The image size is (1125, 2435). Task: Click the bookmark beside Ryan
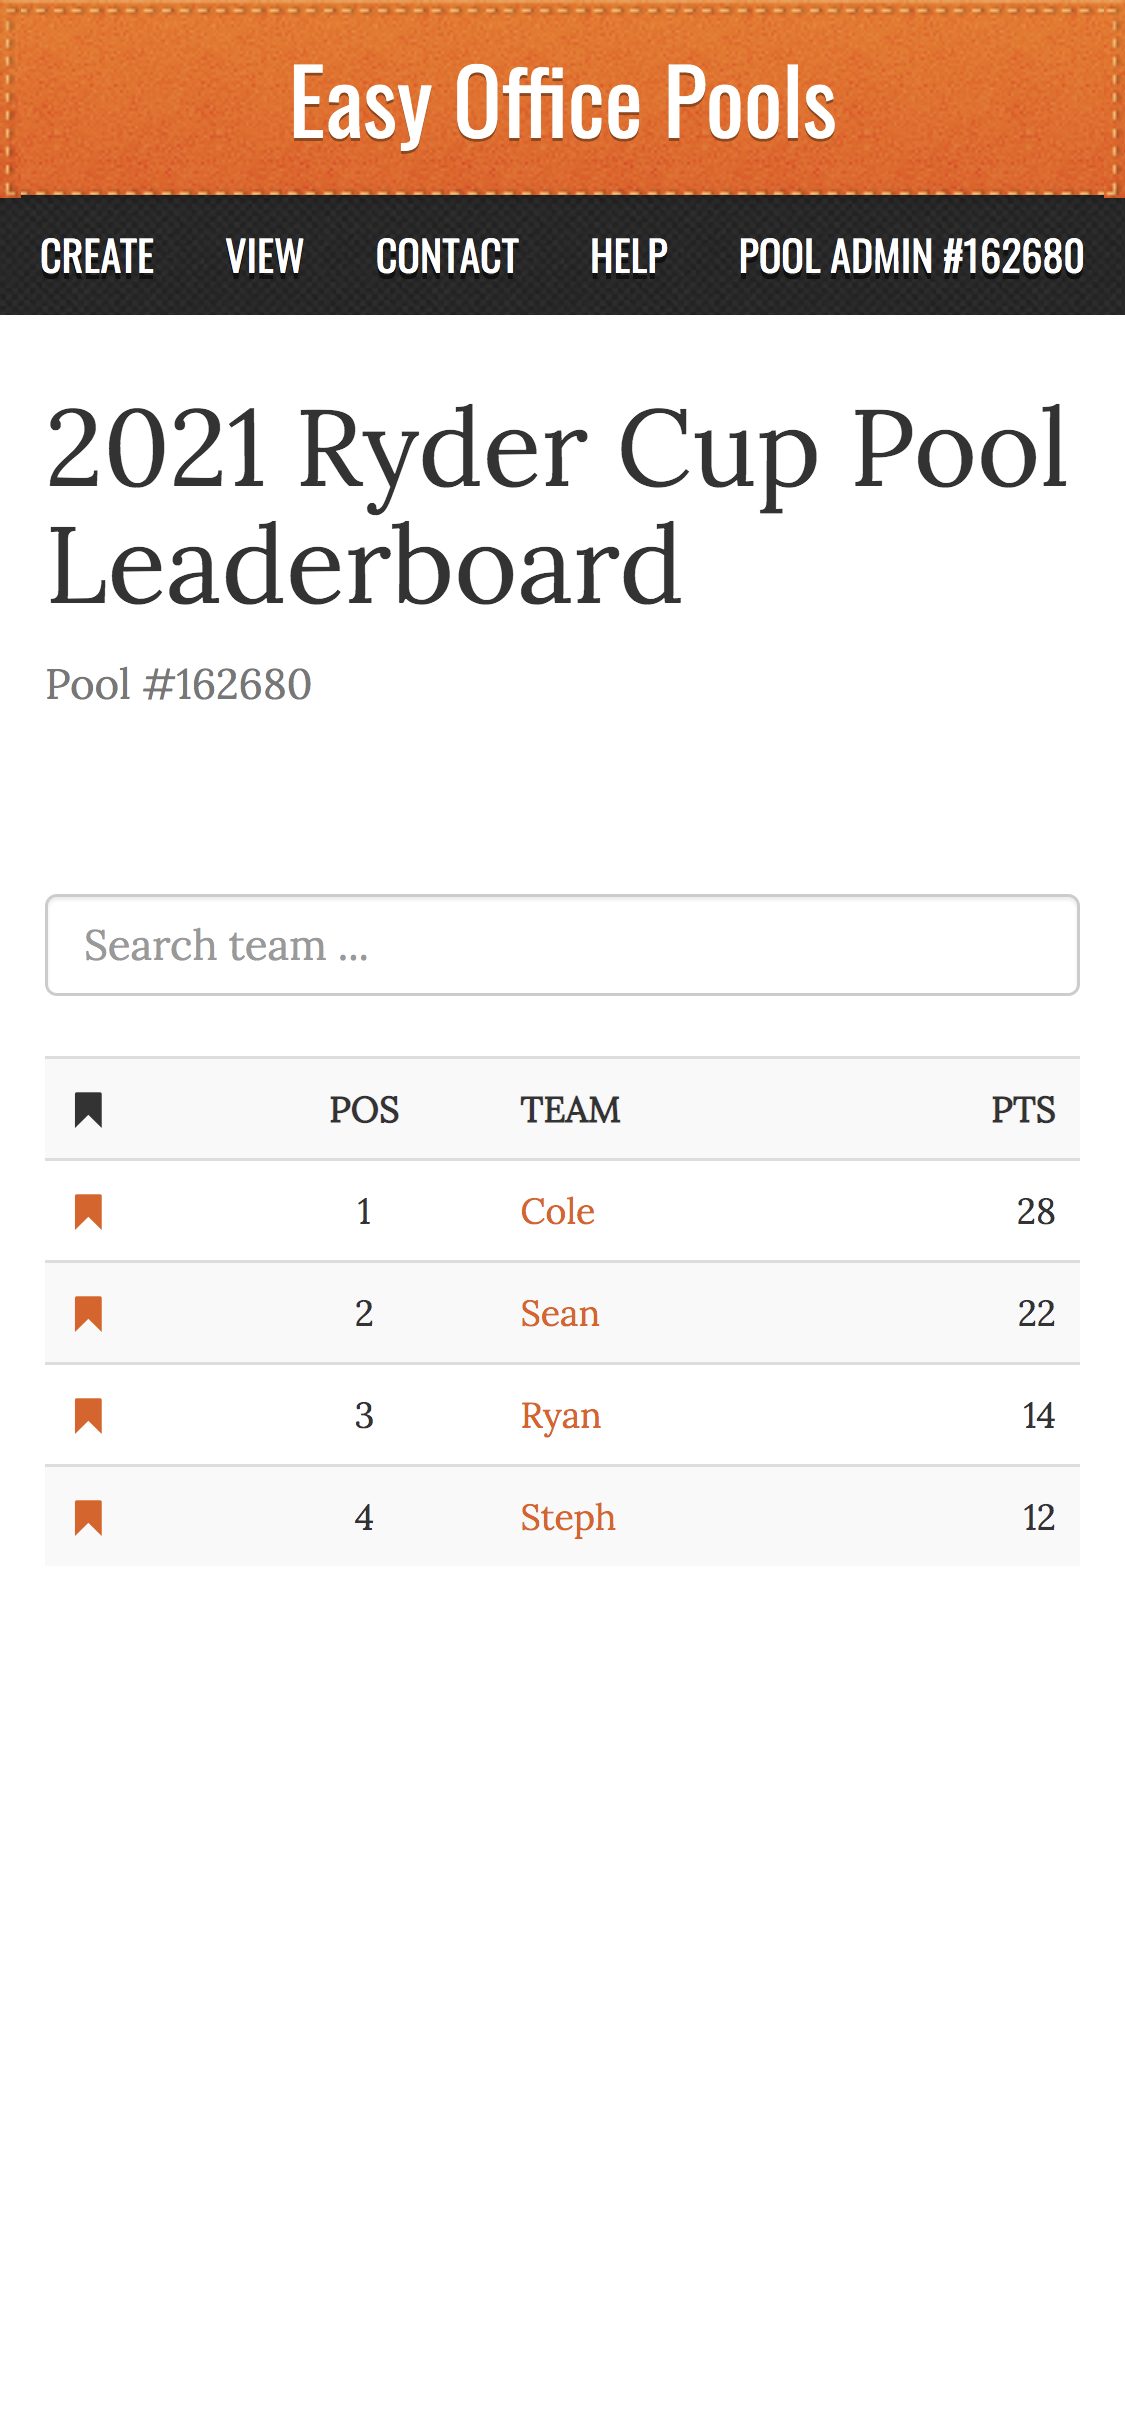(x=88, y=1415)
